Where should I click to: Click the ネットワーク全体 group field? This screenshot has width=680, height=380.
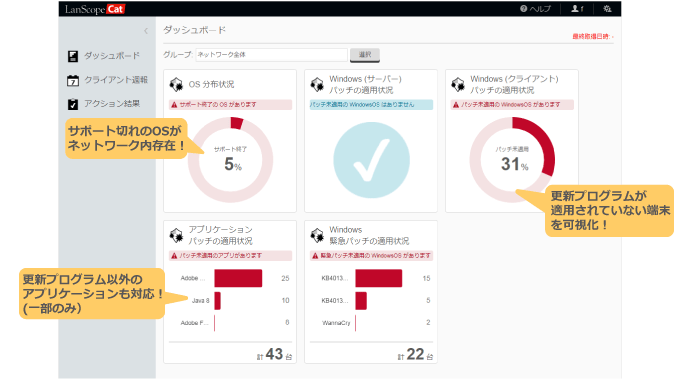pyautogui.click(x=271, y=55)
